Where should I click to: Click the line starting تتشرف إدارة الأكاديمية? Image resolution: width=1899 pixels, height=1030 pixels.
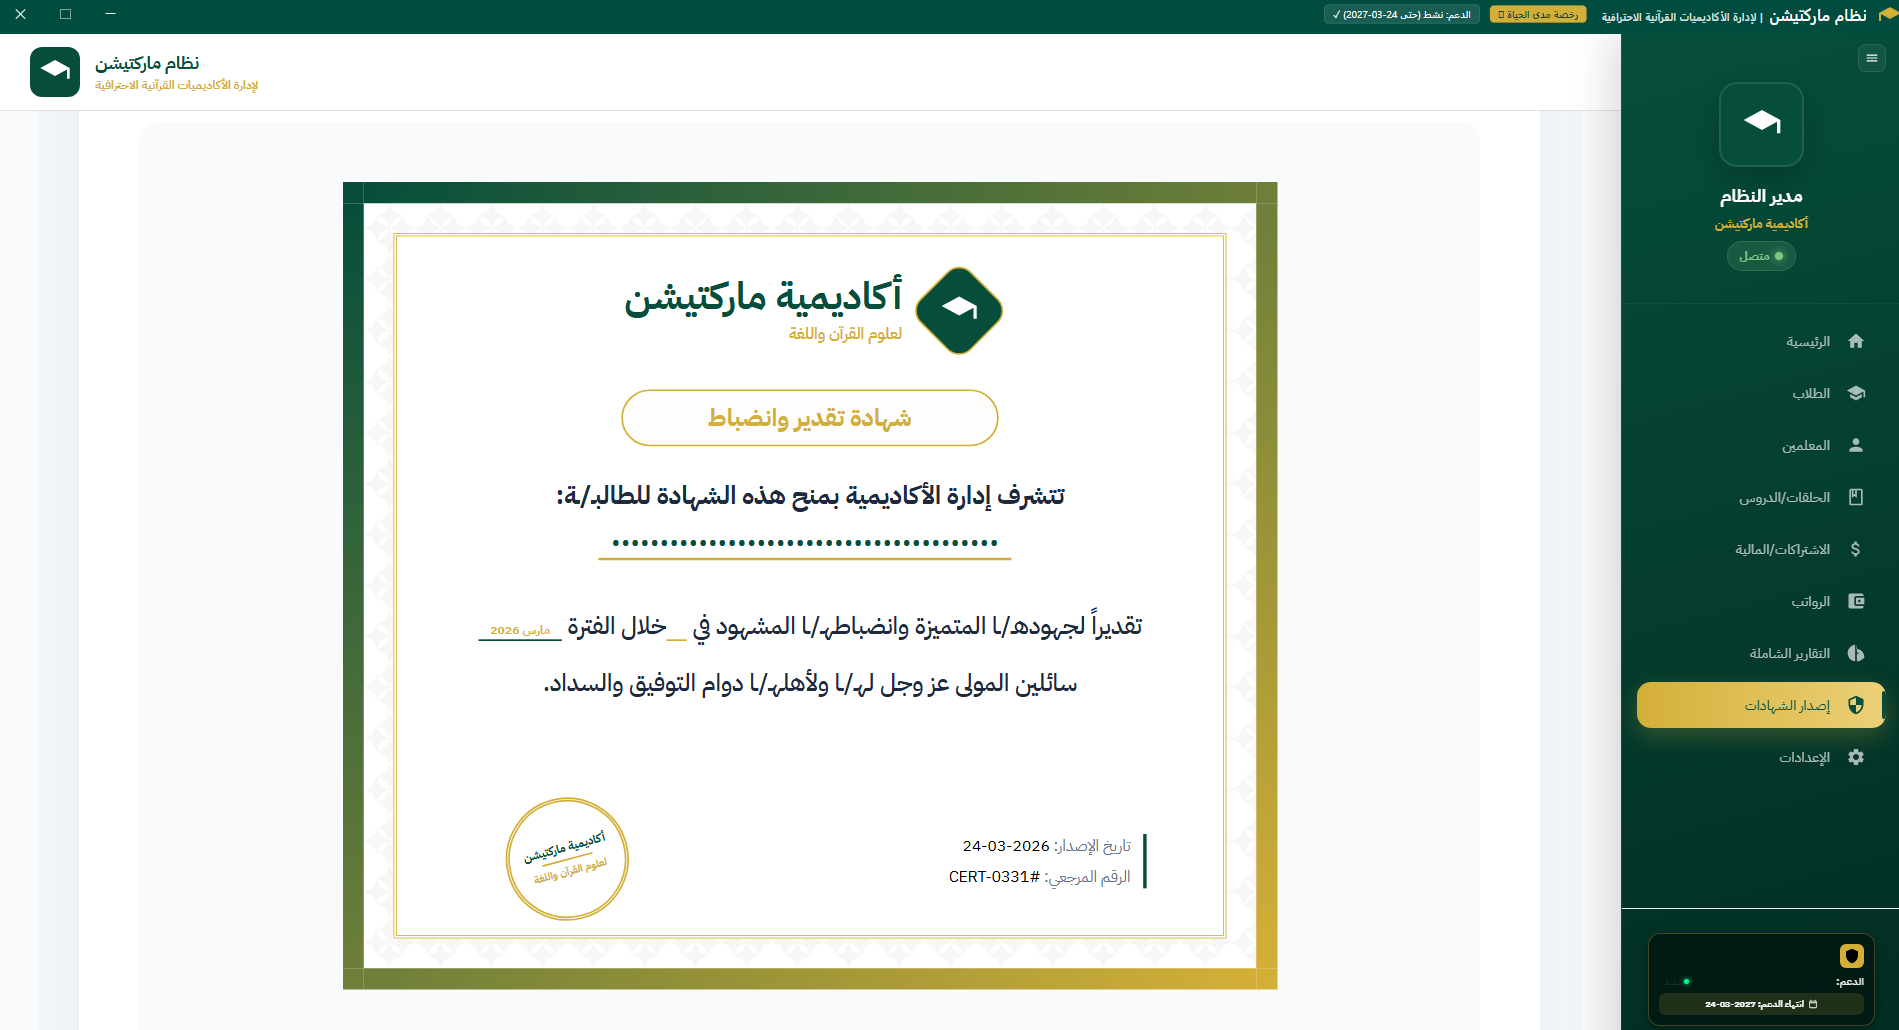(x=810, y=496)
